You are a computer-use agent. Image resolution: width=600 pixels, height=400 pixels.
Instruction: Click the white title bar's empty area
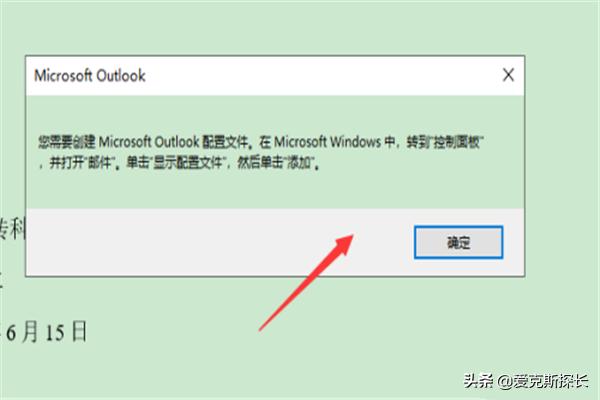(x=321, y=75)
